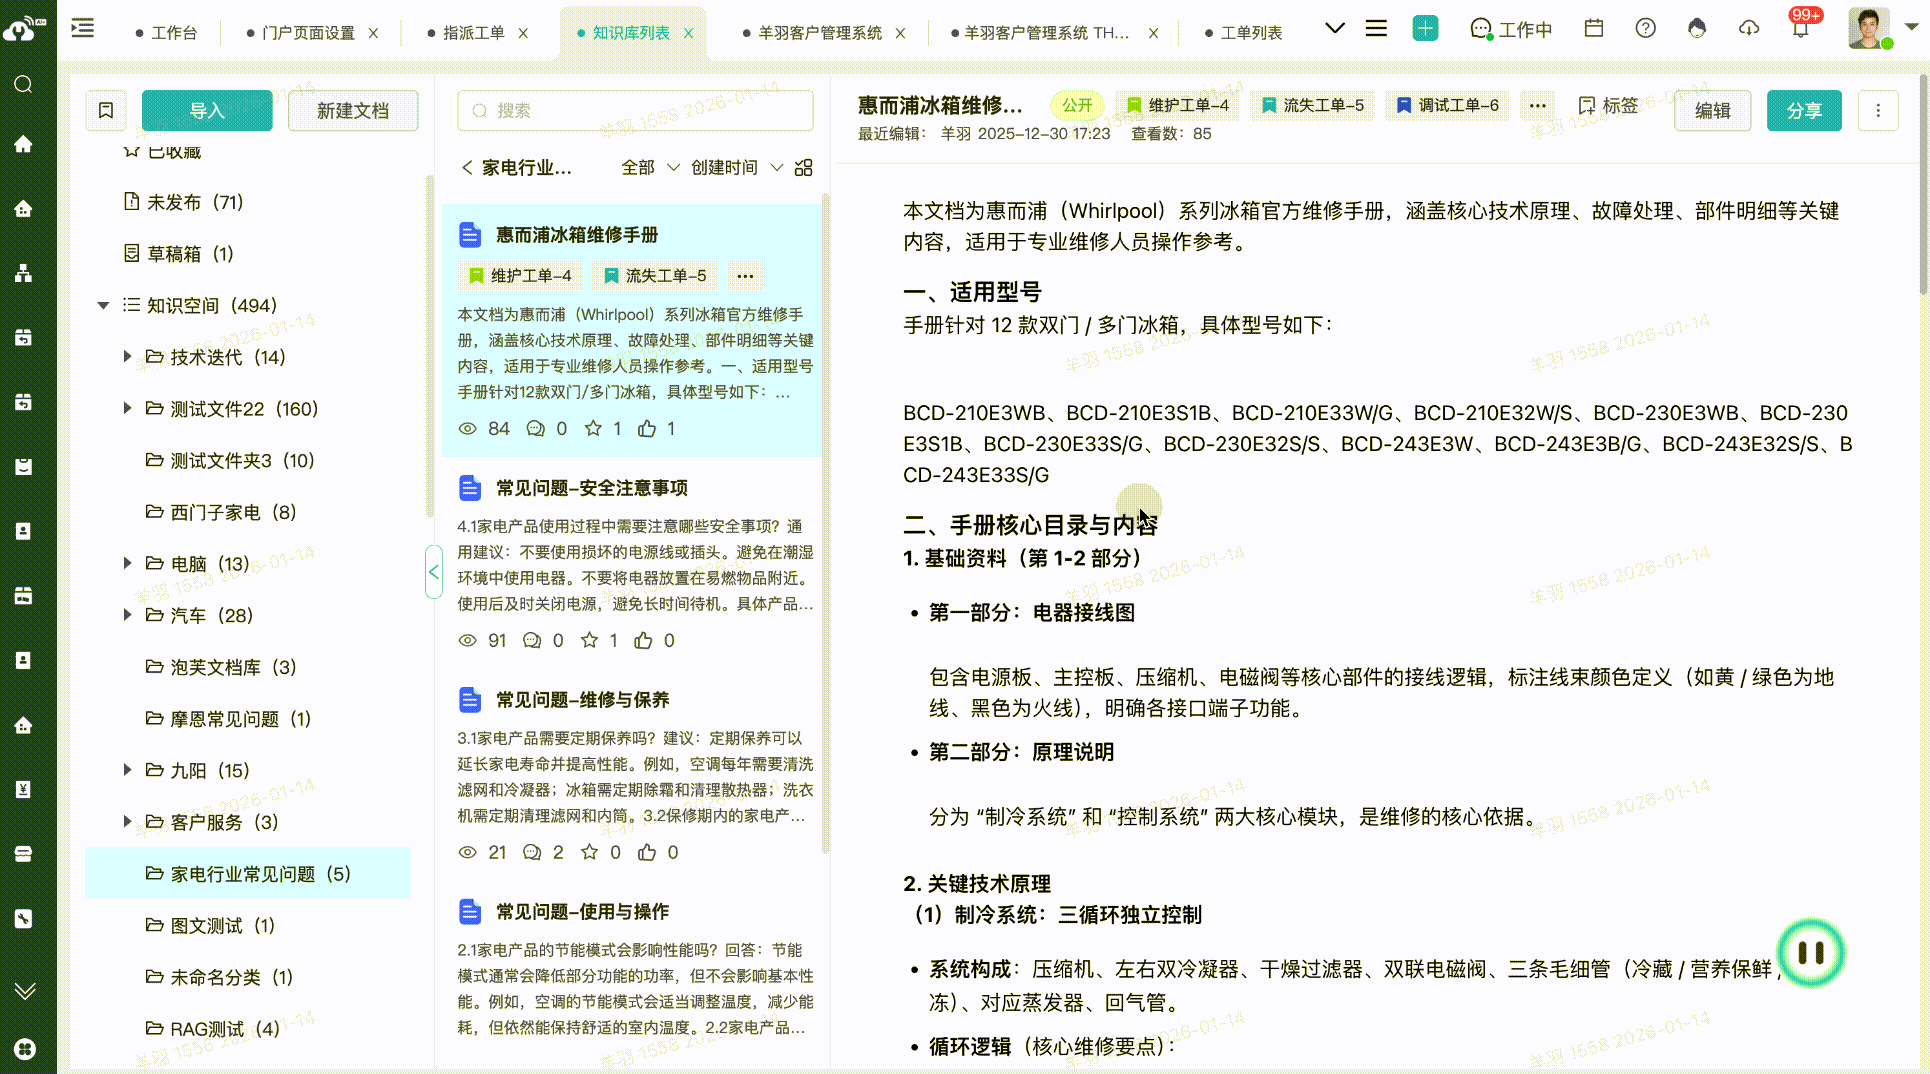This screenshot has width=1930, height=1074.
Task: Collapse the 知识空间 tree node
Action: (x=103, y=306)
